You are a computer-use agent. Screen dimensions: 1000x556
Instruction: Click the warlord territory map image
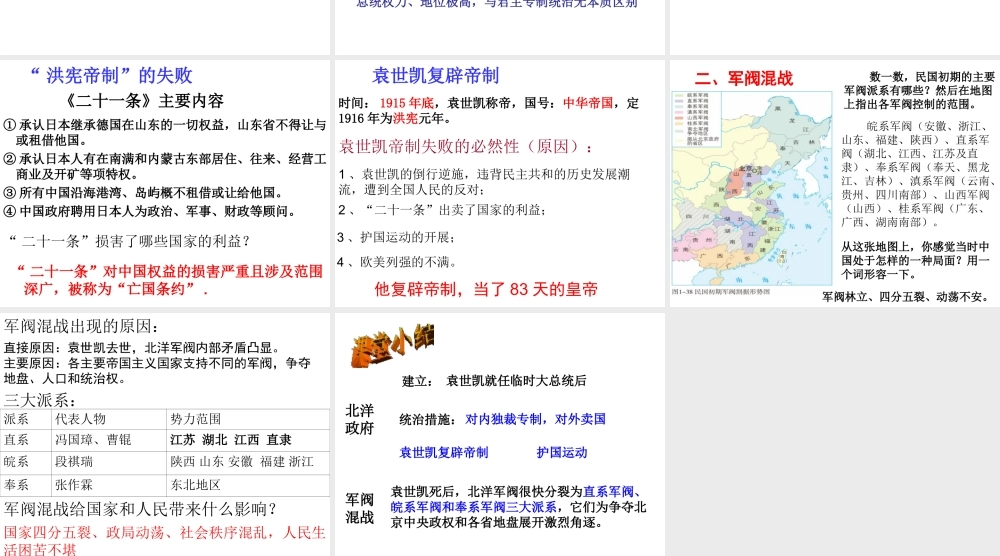click(752, 189)
